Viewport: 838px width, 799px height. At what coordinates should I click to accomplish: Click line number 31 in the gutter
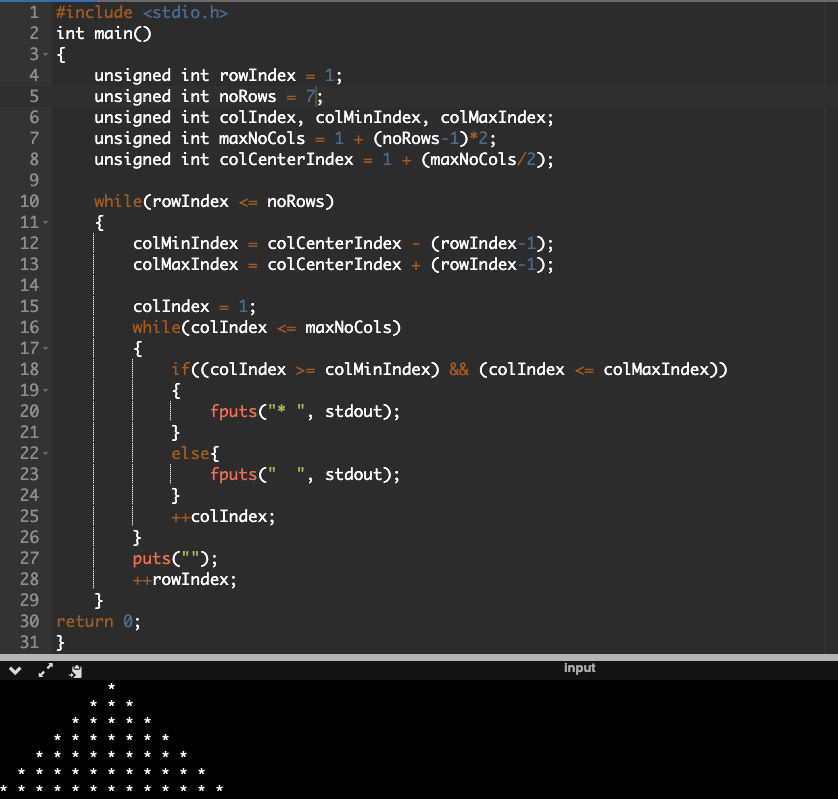tap(29, 642)
